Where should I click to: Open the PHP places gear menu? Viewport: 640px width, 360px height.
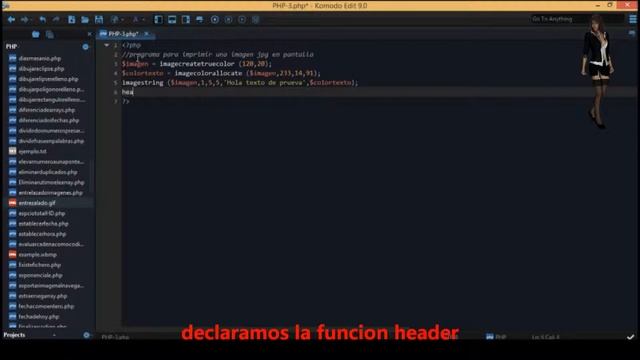pos(86,47)
